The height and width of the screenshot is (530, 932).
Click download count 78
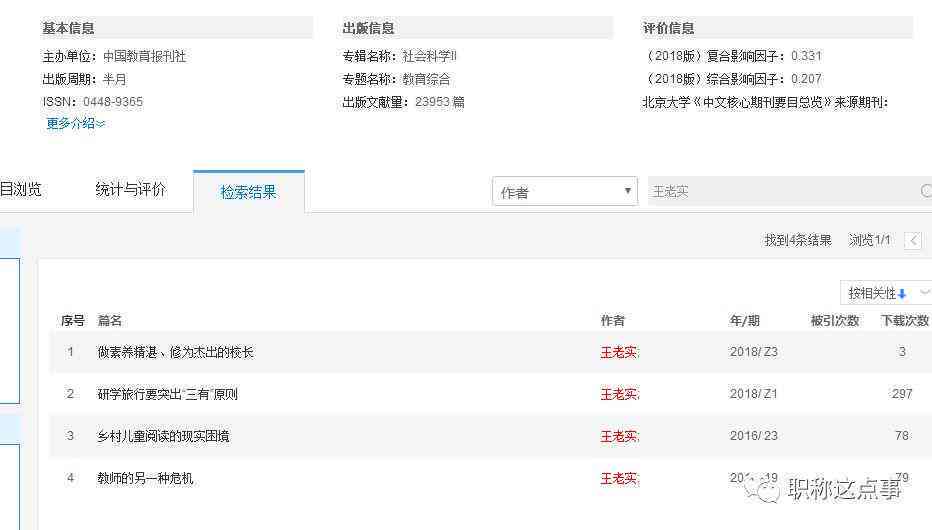point(902,436)
